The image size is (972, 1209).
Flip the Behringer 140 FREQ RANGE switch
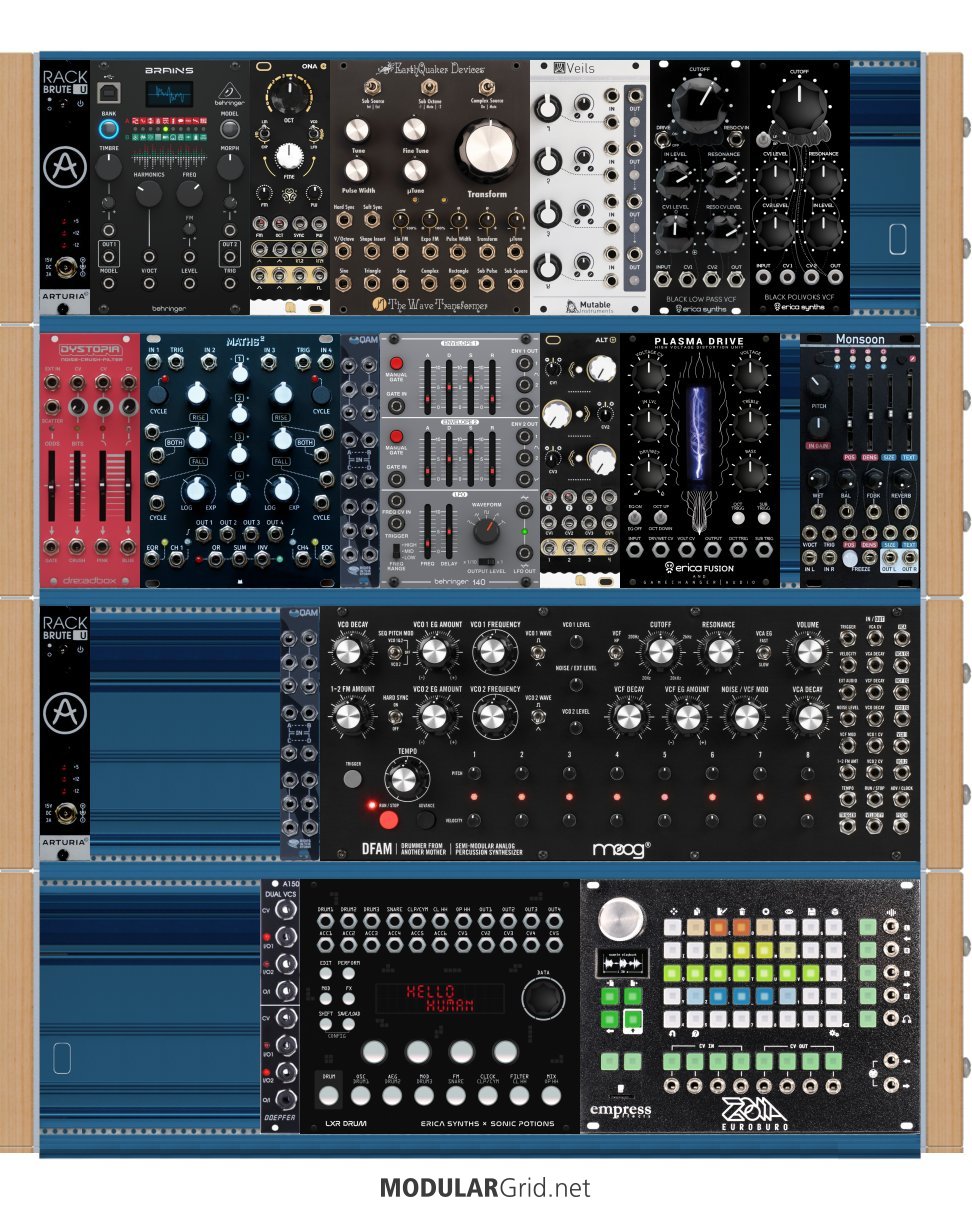[397, 551]
